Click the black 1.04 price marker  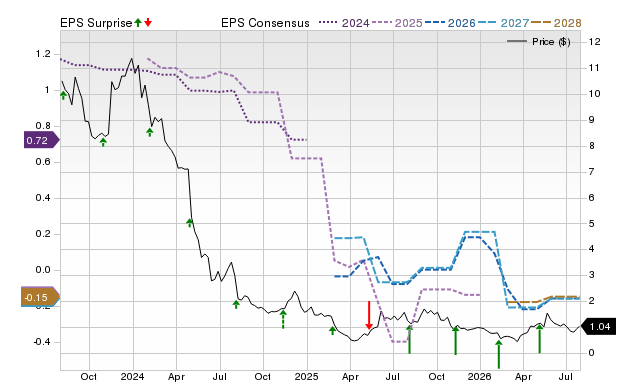[598, 326]
